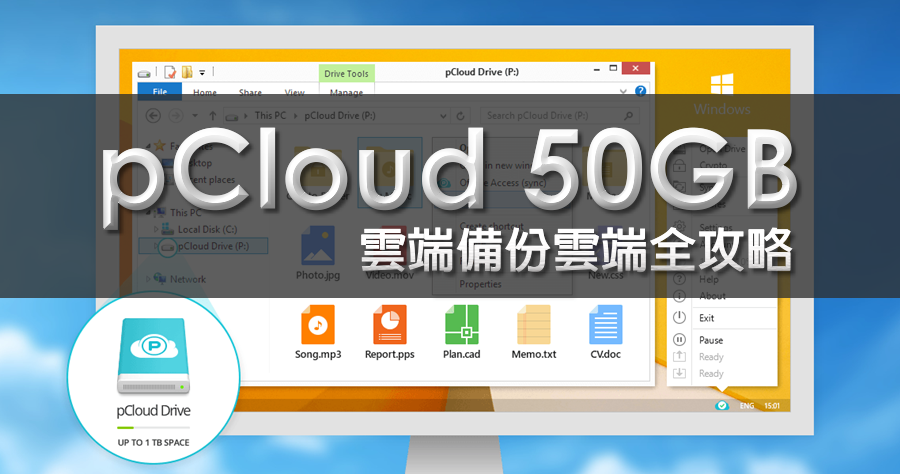Click the pCloud Drive disk logo
900x474 pixels.
pos(154,356)
